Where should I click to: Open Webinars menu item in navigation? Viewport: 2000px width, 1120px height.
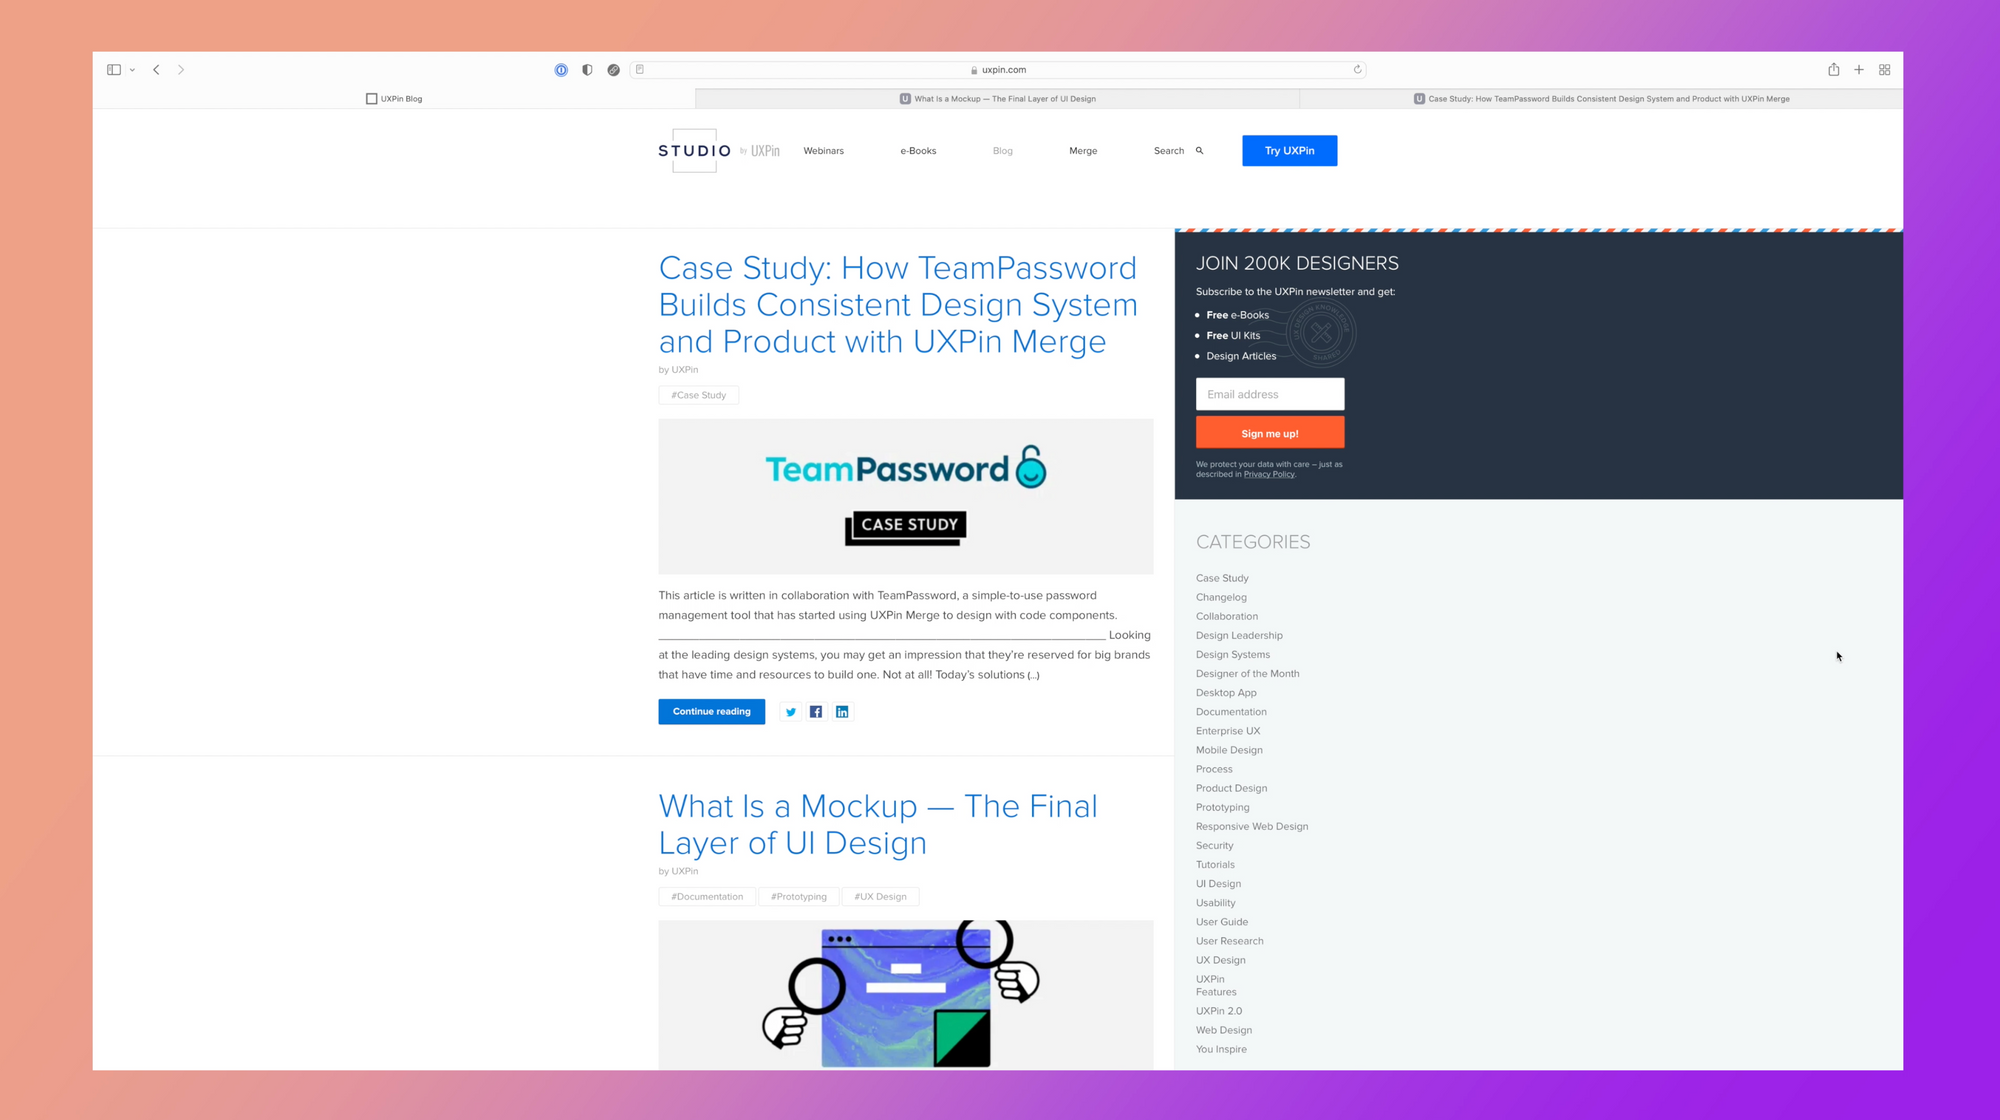point(824,150)
